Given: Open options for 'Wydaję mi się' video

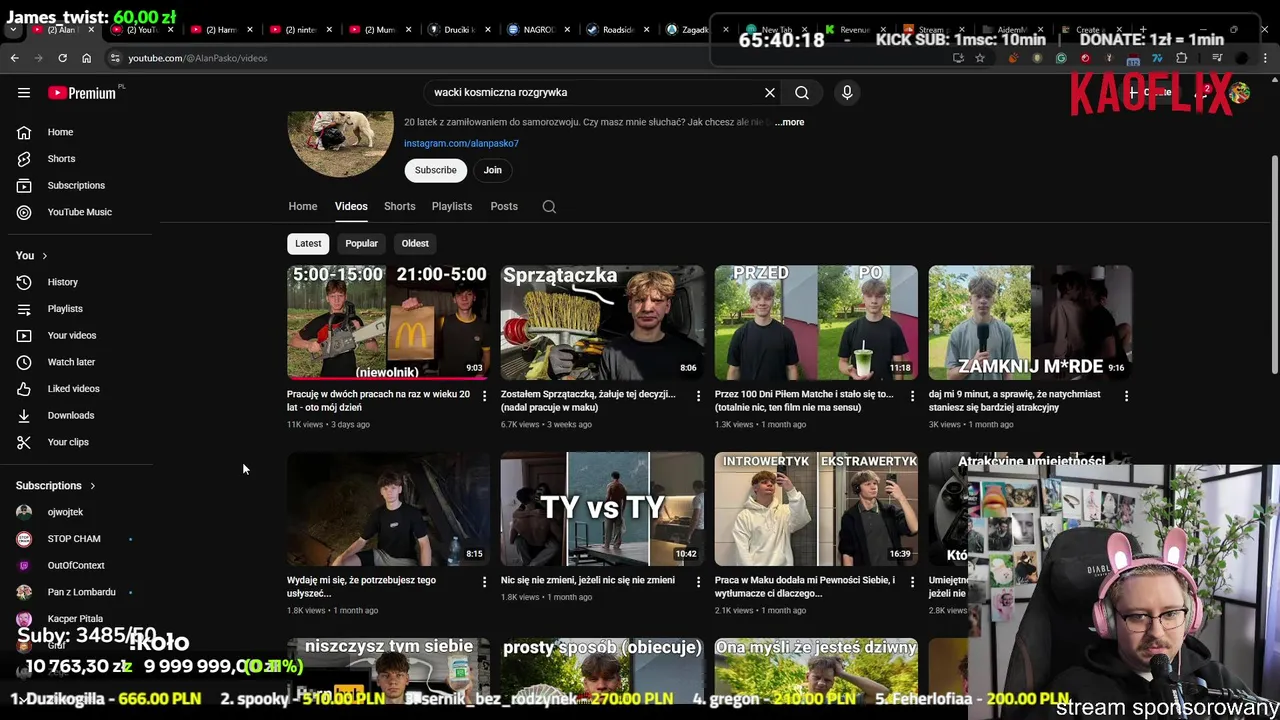Looking at the screenshot, I should coord(484,582).
